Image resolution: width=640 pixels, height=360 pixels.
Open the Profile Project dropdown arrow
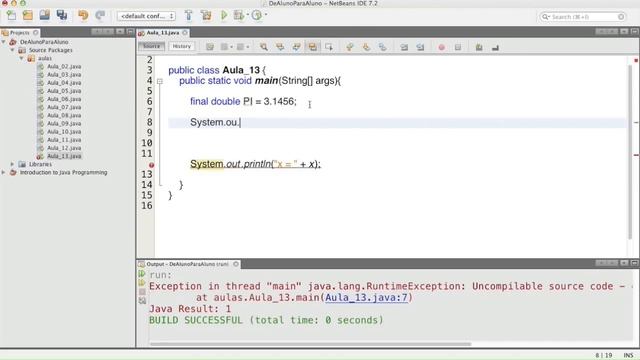[x=266, y=15]
